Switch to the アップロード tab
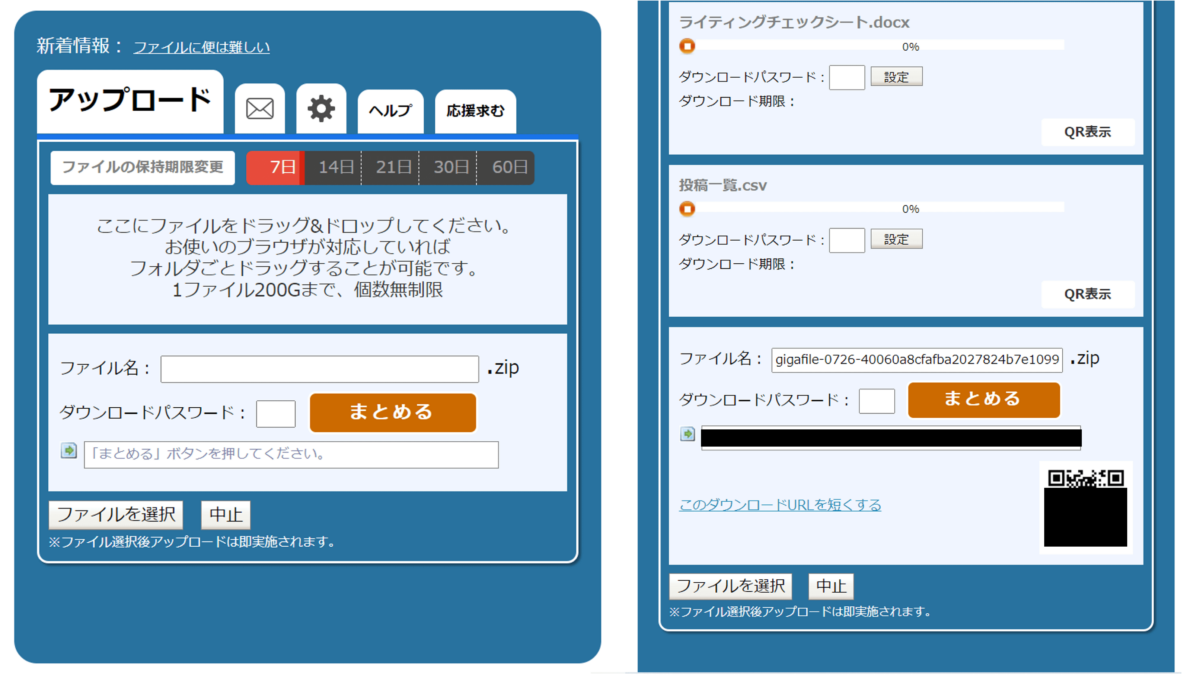 (130, 101)
